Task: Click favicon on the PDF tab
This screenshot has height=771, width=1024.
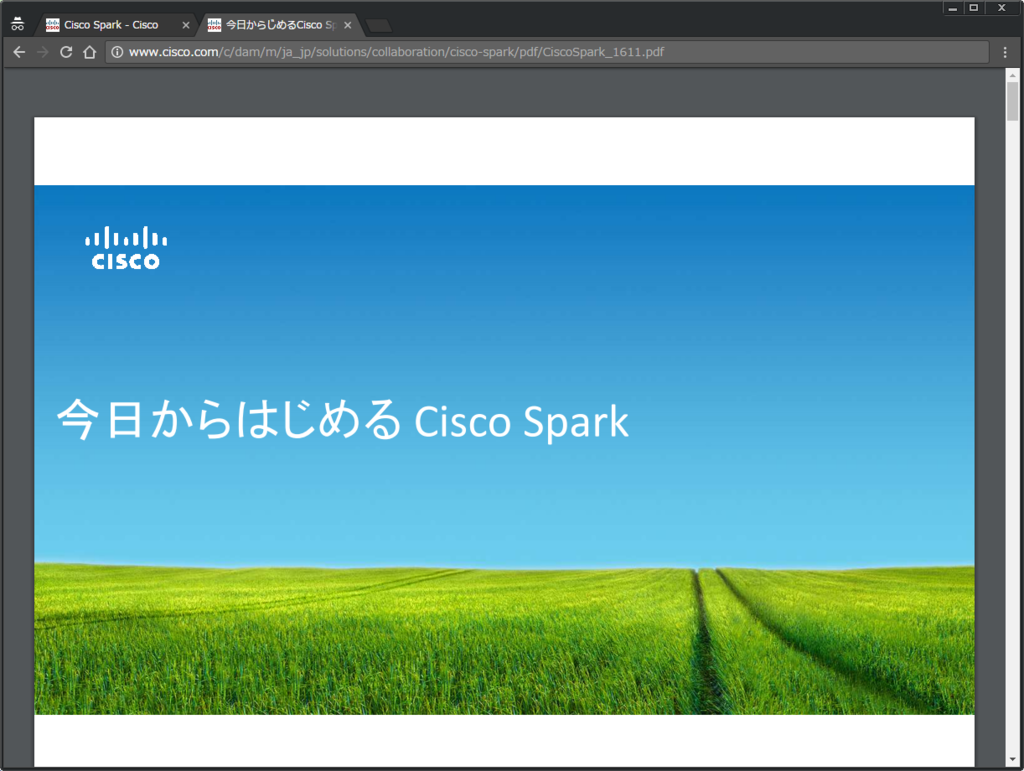Action: [214, 25]
